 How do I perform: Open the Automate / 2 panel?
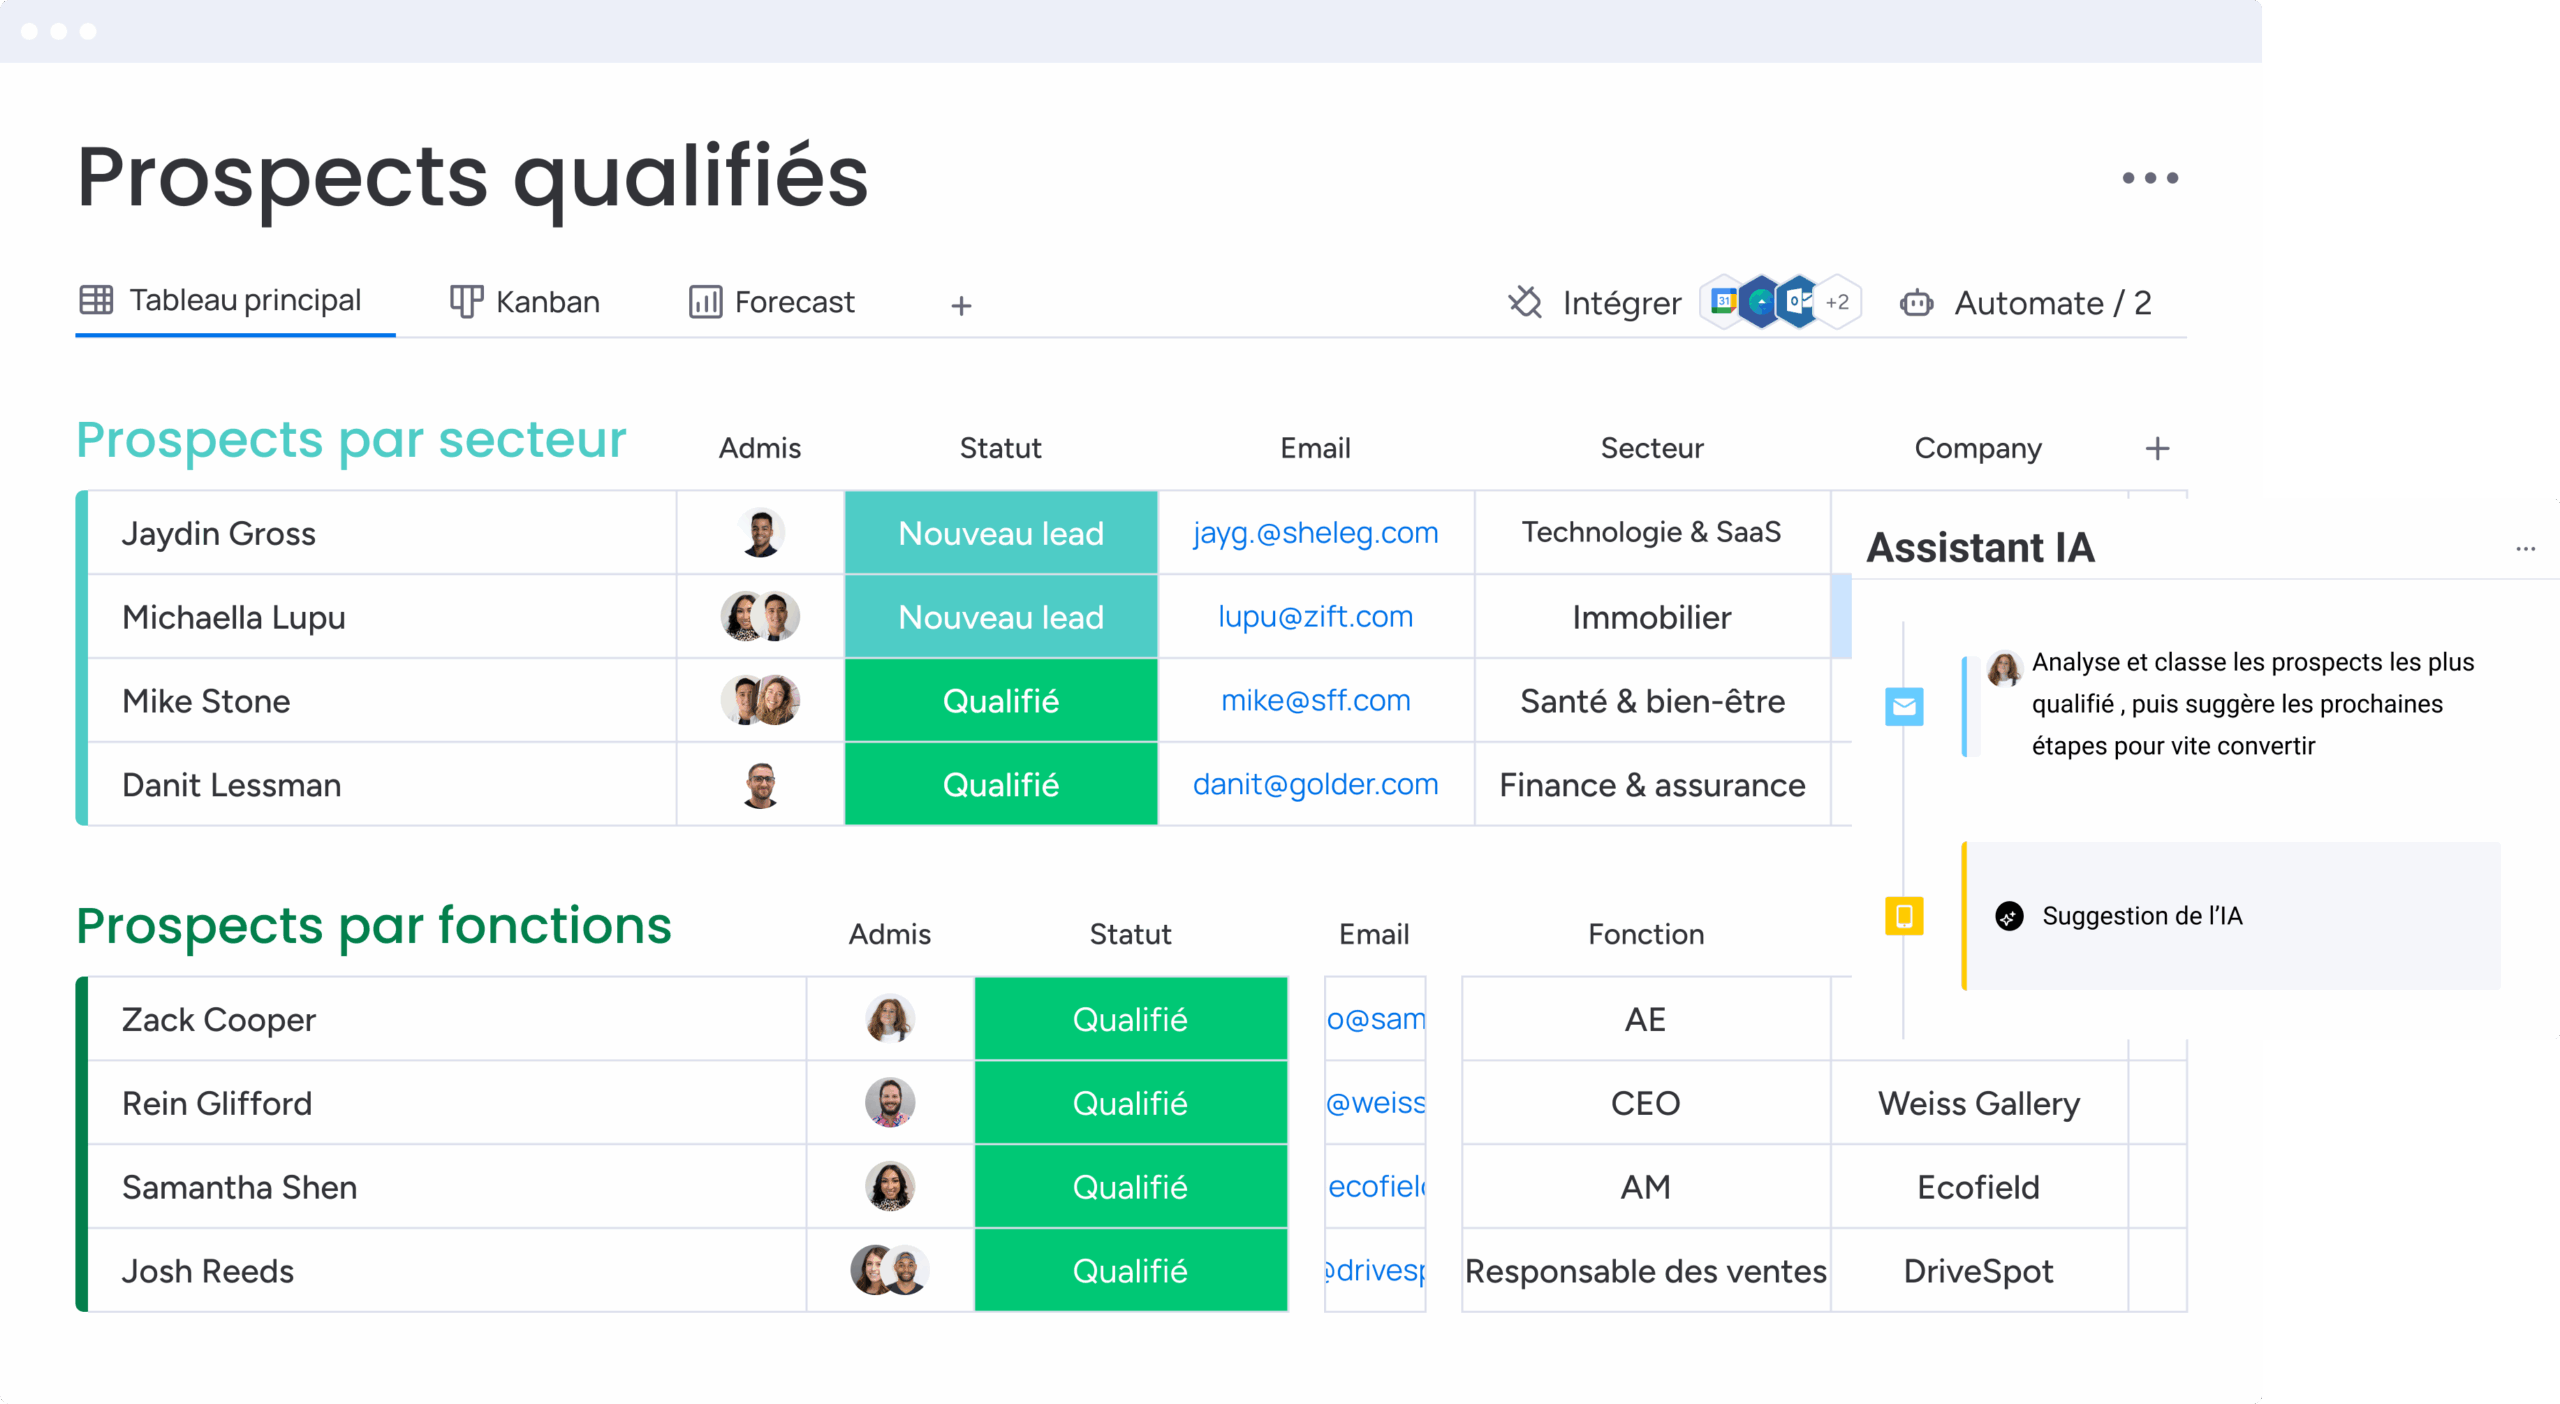(x=2025, y=303)
